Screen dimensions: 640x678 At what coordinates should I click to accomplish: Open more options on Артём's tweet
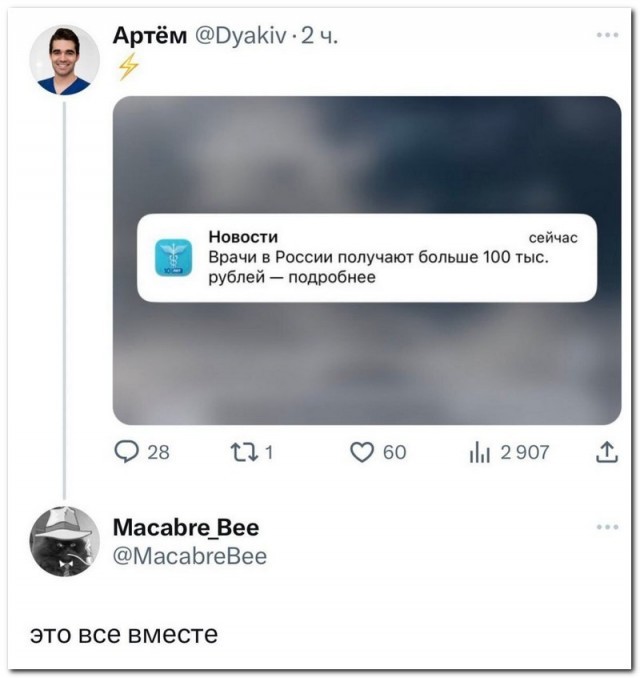click(x=606, y=35)
